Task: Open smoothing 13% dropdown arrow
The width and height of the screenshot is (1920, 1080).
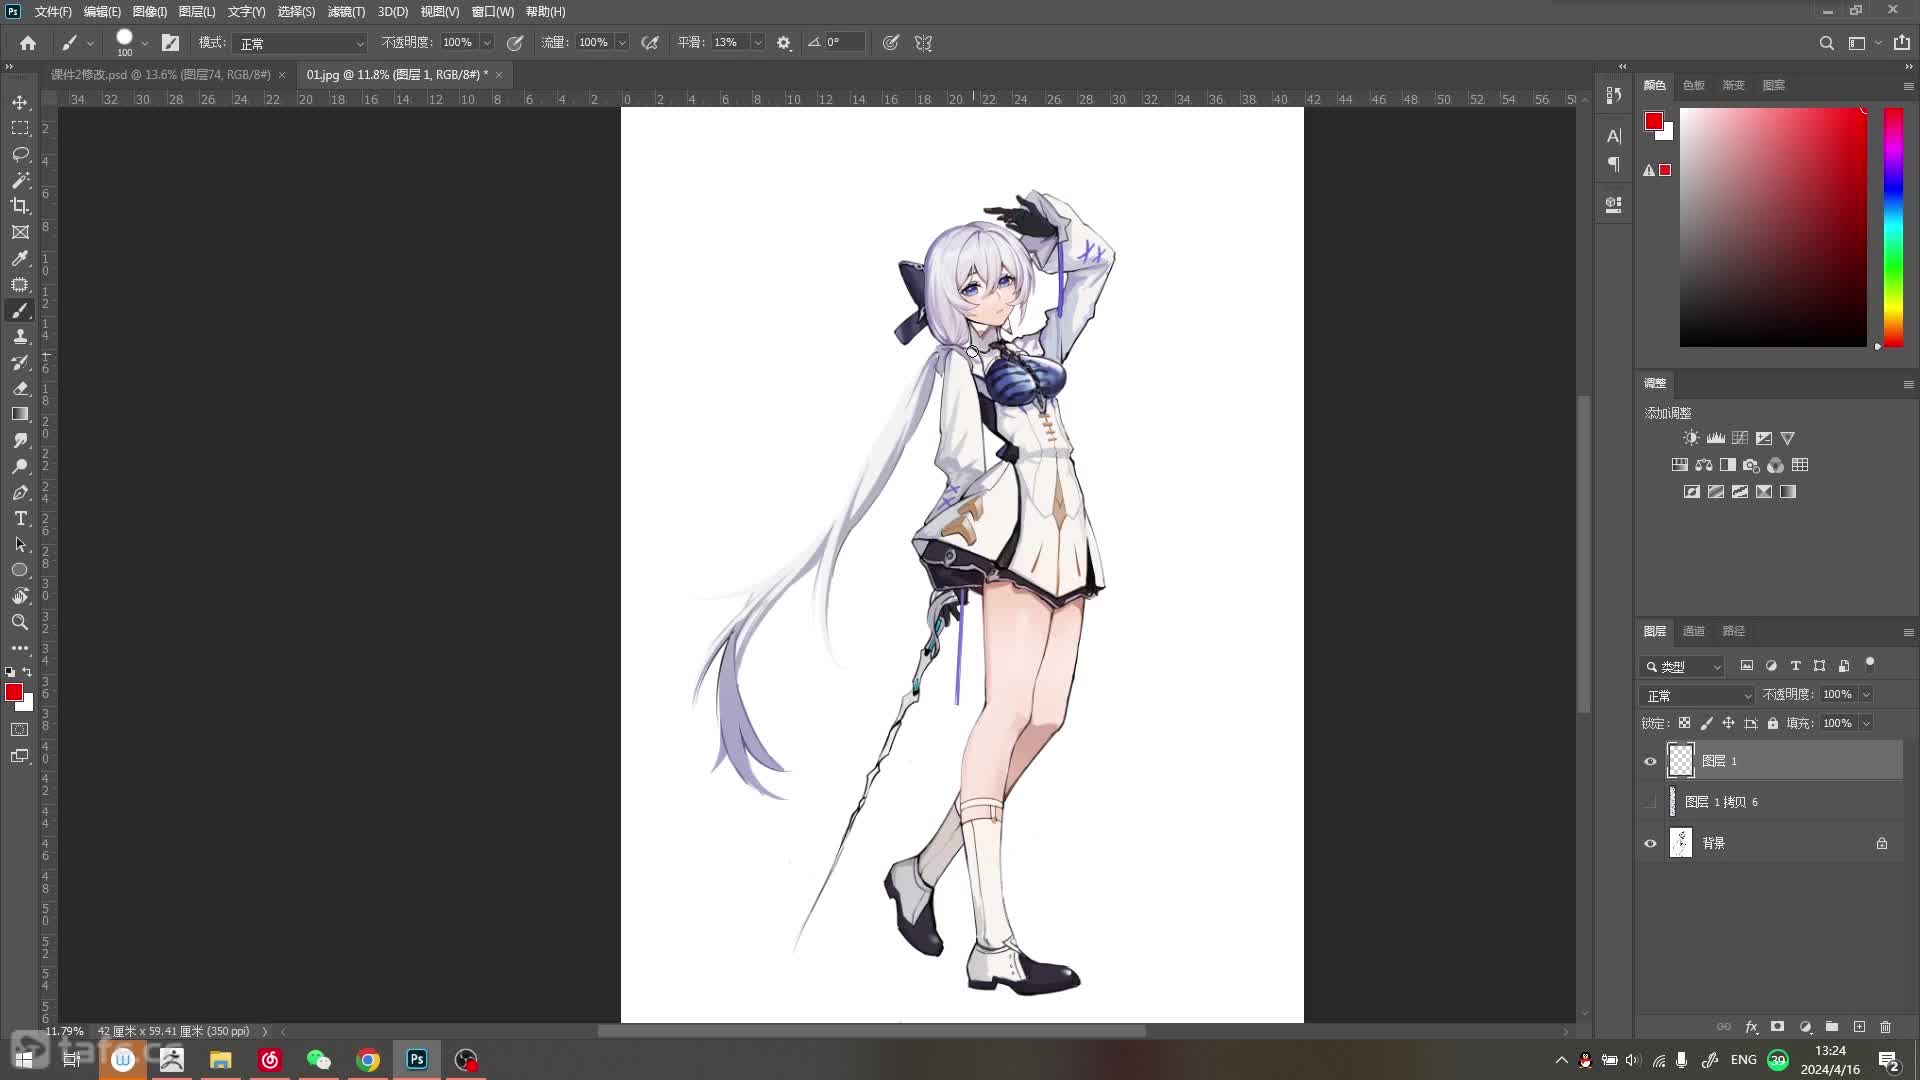Action: click(x=758, y=43)
